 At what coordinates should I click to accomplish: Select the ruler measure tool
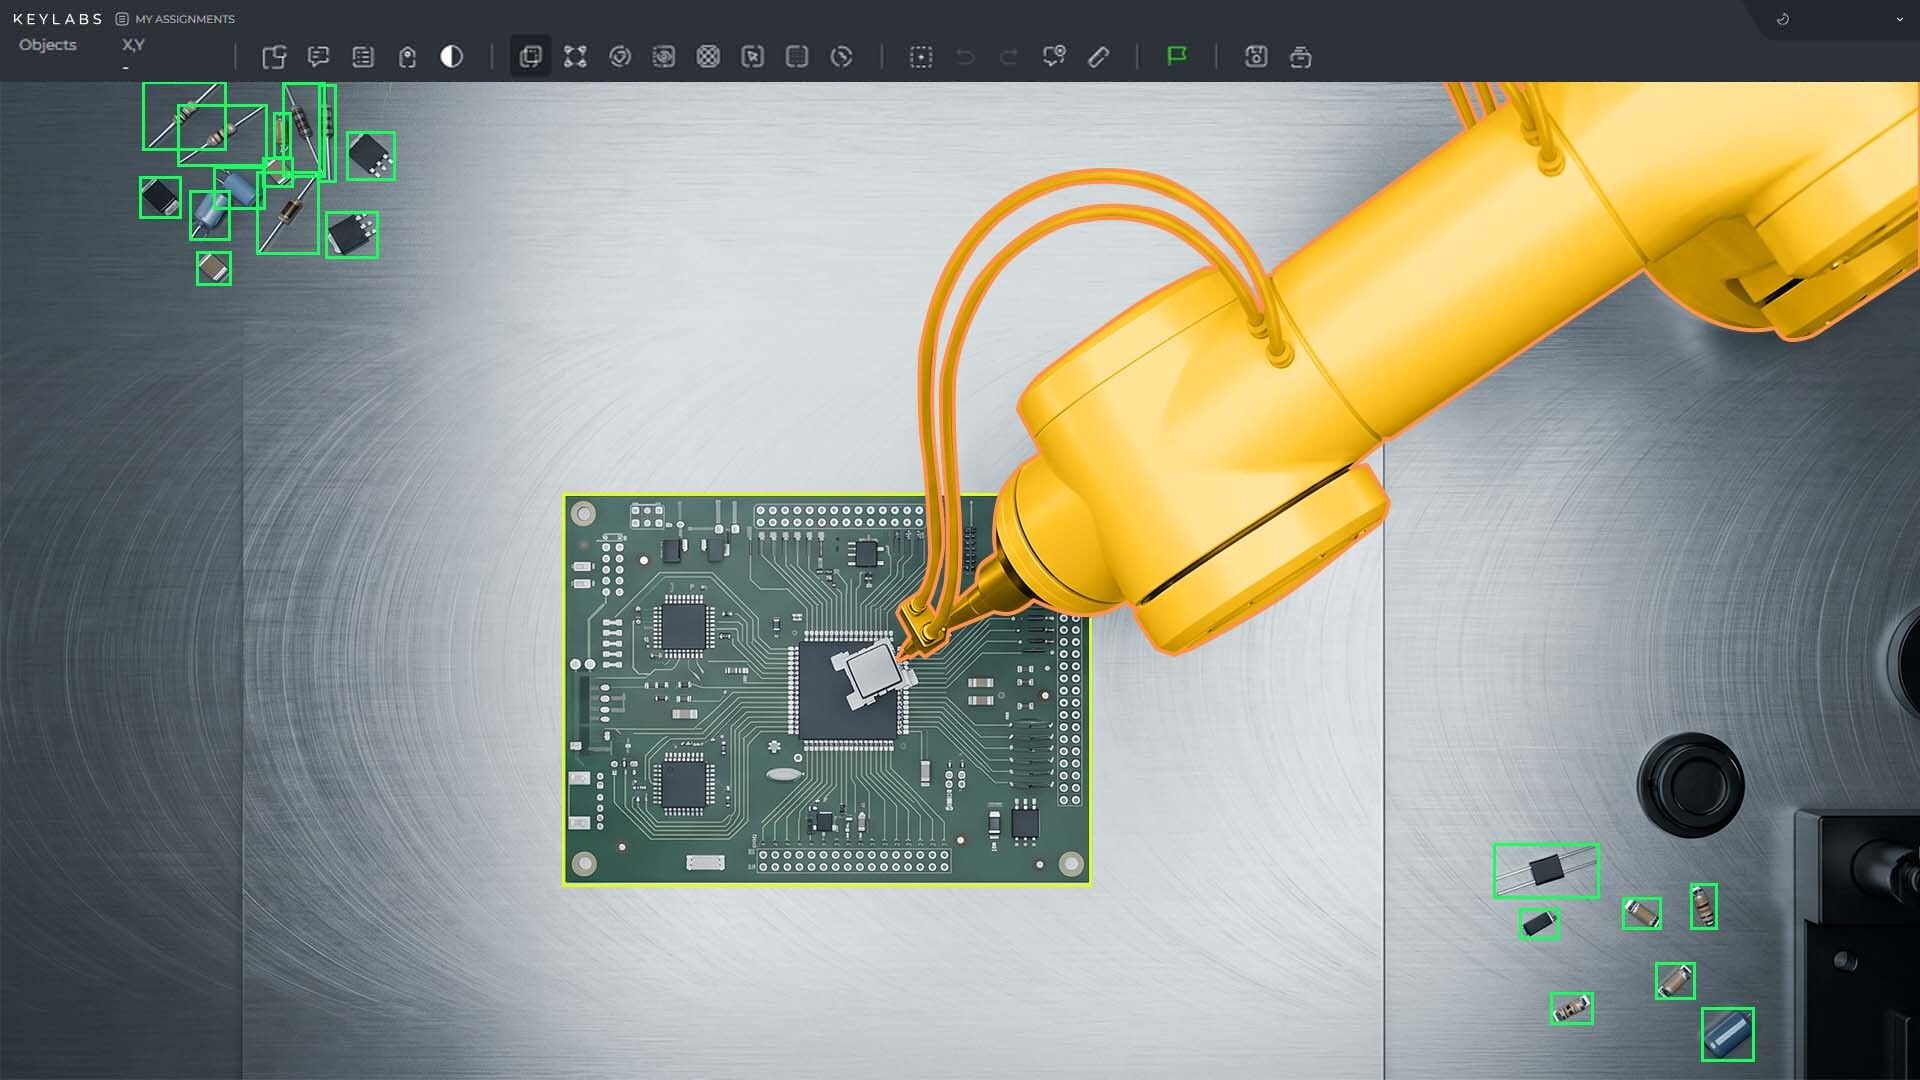[1098, 57]
